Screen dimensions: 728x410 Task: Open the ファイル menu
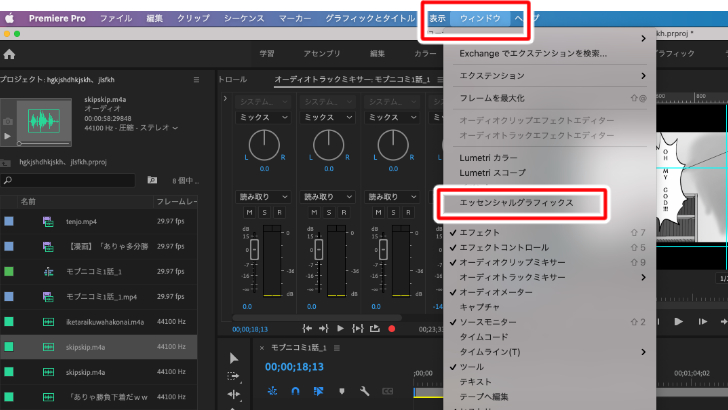click(x=116, y=19)
